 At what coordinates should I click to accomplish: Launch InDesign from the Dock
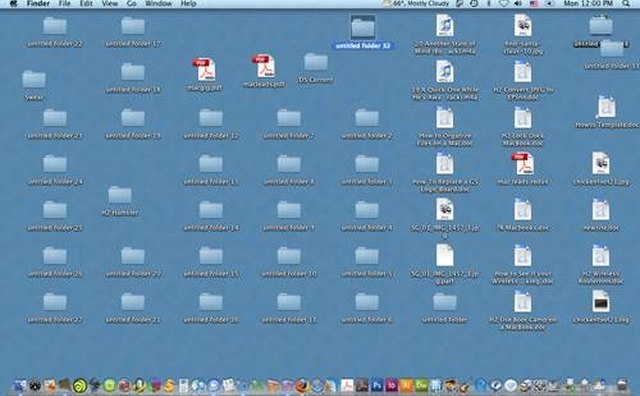(x=391, y=385)
